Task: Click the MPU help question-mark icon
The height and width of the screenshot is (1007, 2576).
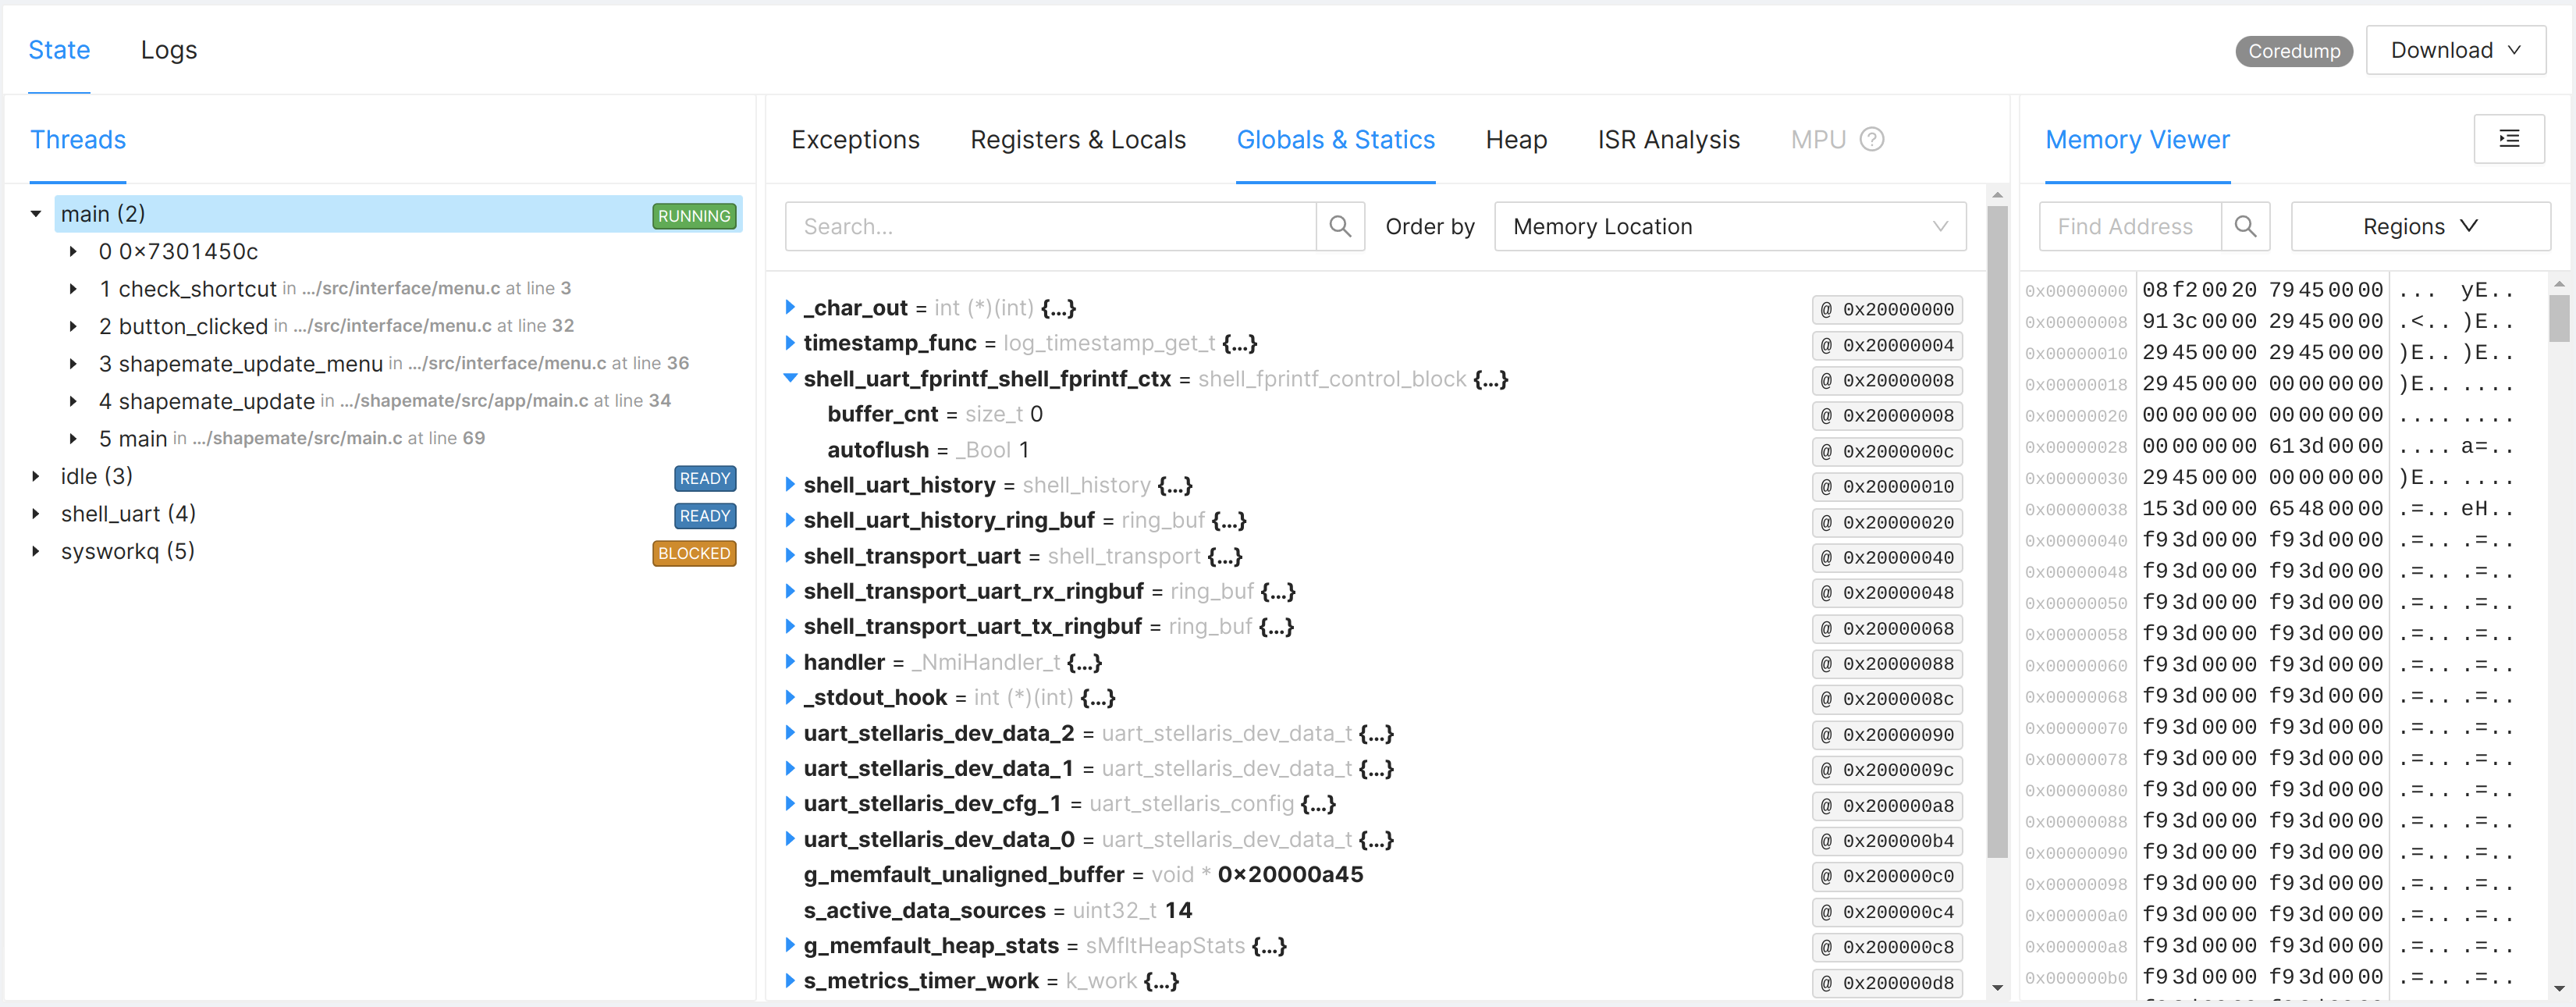Action: [x=1872, y=140]
